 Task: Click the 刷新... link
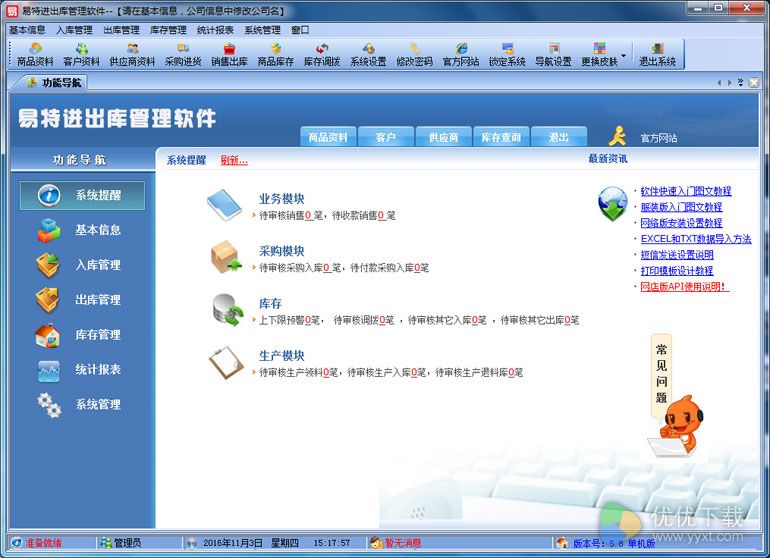pos(234,160)
